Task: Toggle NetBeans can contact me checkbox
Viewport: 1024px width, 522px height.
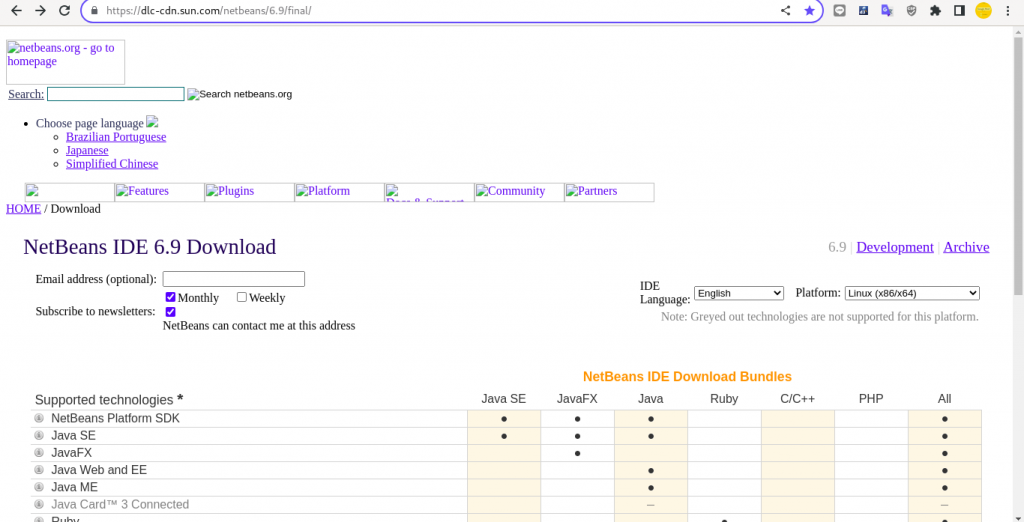Action: click(170, 312)
